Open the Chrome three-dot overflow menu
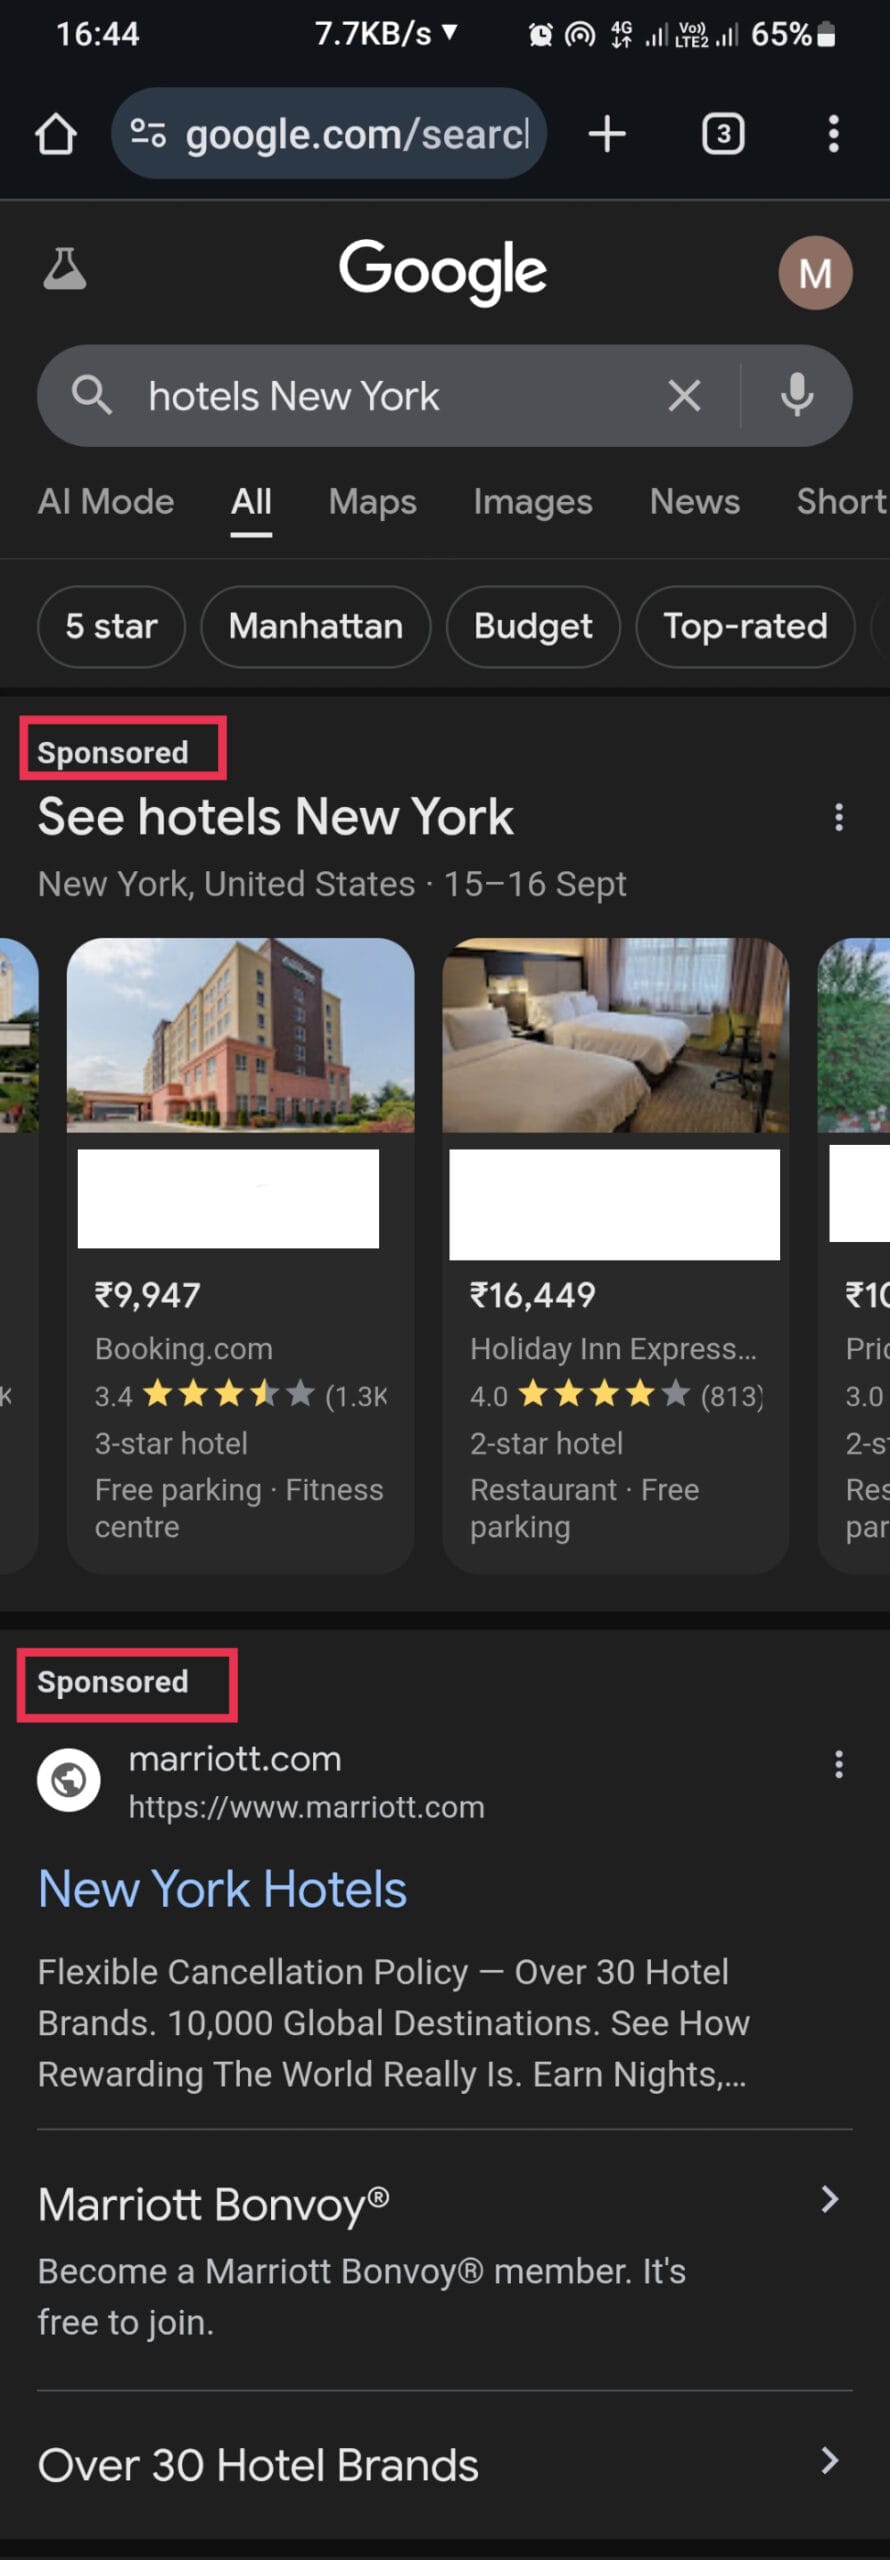890x2560 pixels. pyautogui.click(x=833, y=134)
